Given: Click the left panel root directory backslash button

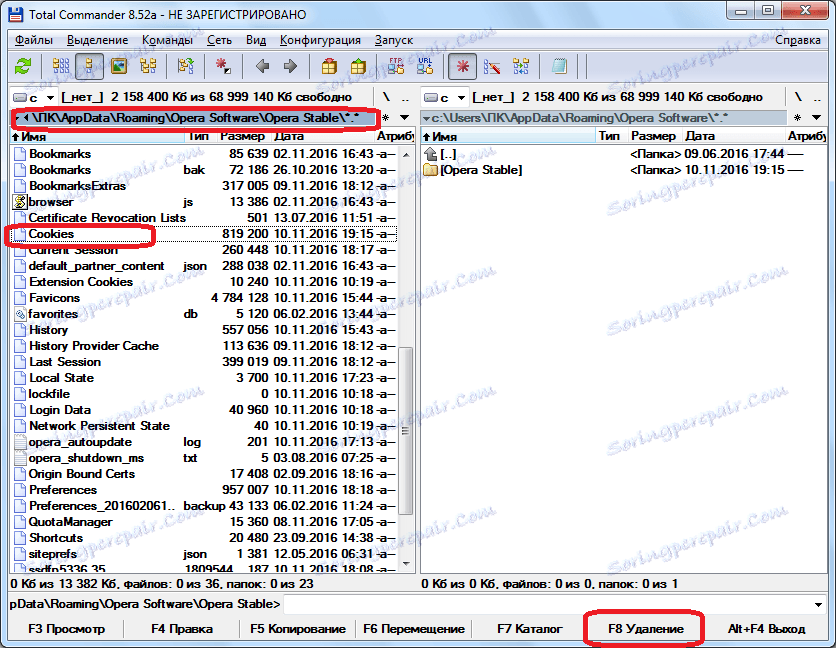Looking at the screenshot, I should [x=386, y=97].
